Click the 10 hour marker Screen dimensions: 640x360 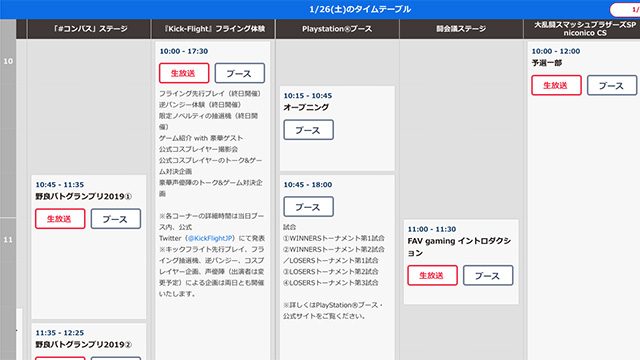click(8, 61)
